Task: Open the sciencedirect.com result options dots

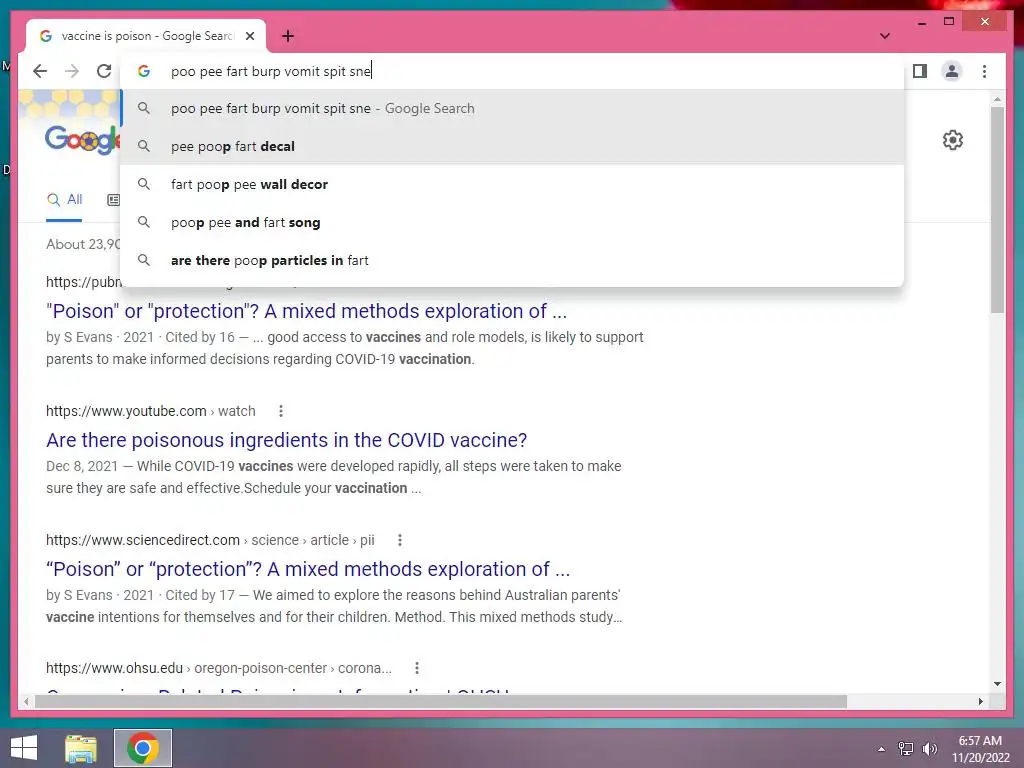Action: [400, 540]
